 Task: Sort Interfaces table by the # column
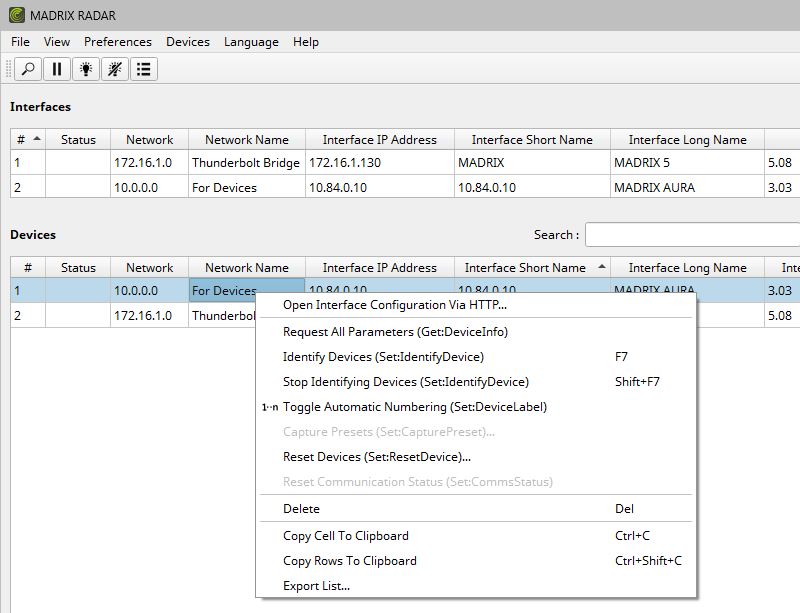click(x=27, y=140)
